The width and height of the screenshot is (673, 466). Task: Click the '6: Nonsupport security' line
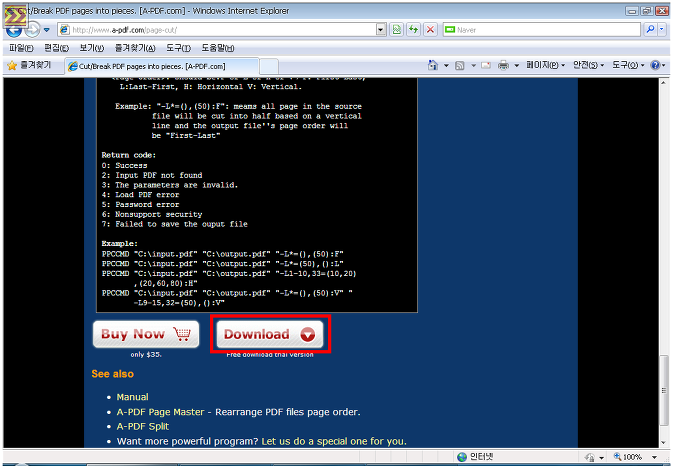click(x=152, y=214)
